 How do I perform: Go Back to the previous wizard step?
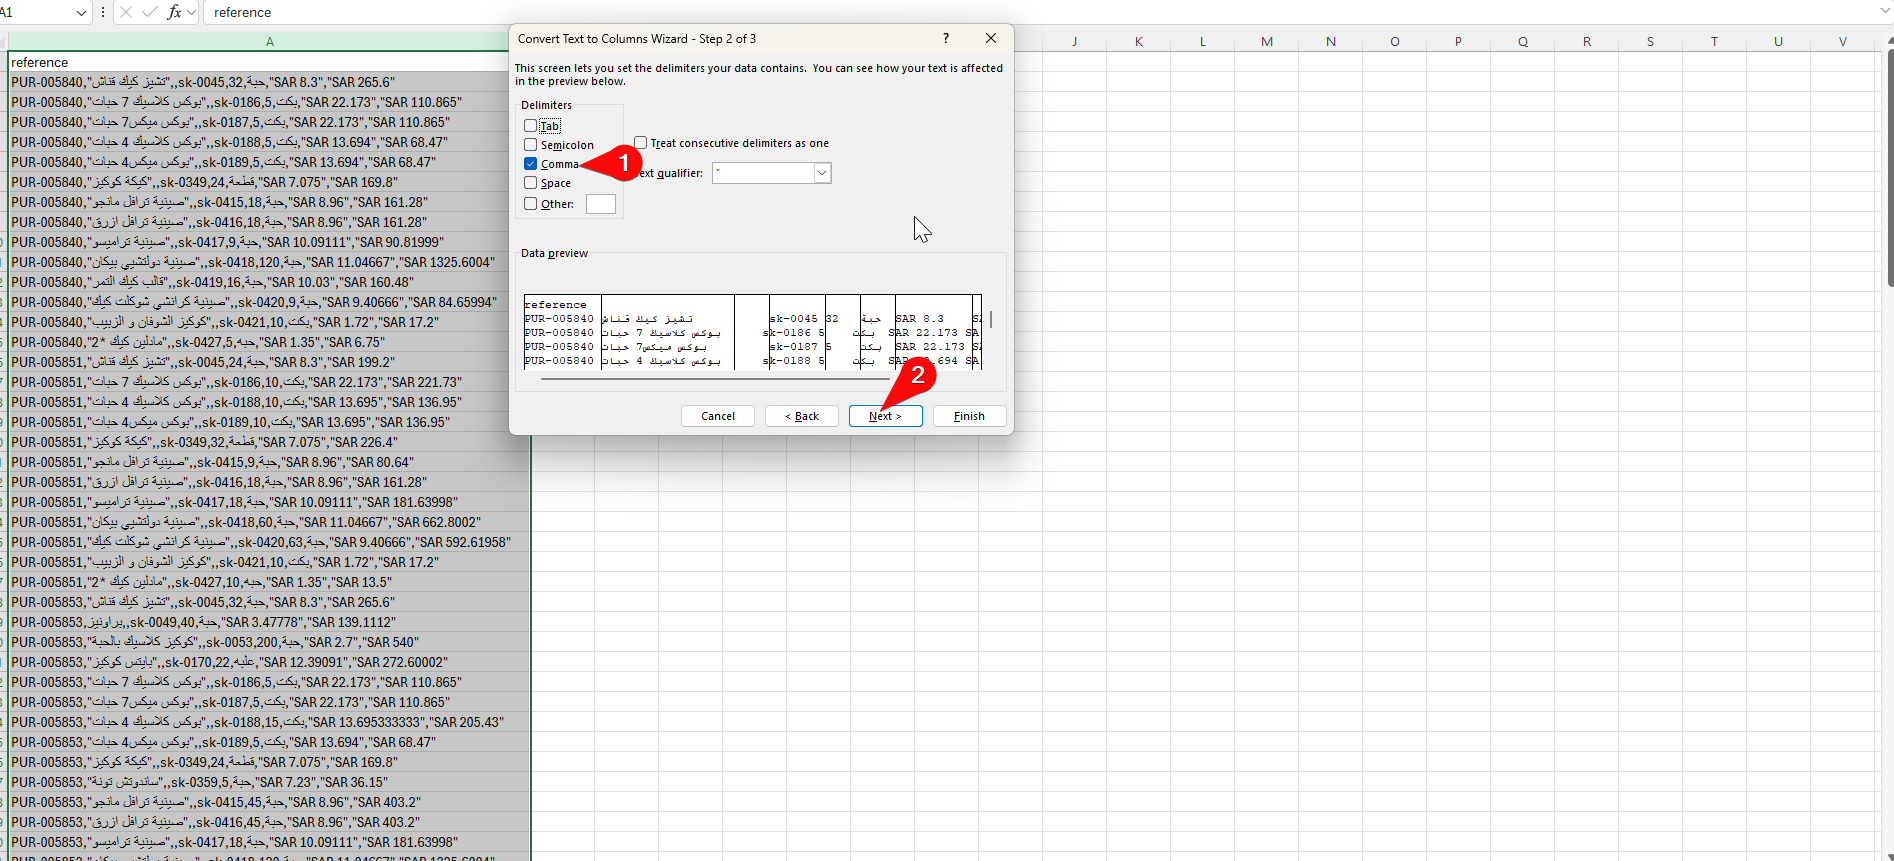801,416
